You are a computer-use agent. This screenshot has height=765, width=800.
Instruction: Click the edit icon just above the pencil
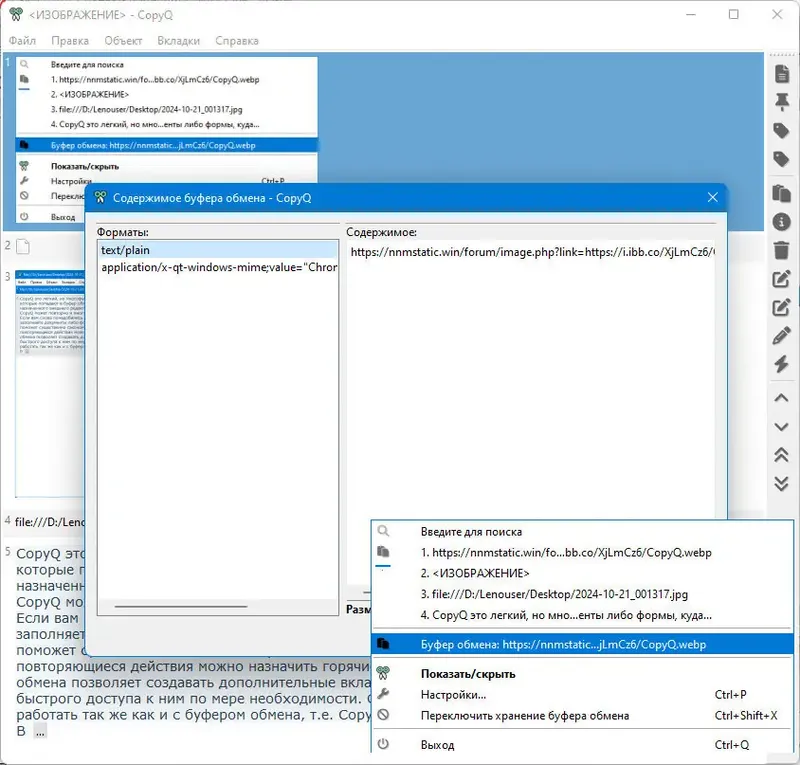click(x=782, y=307)
